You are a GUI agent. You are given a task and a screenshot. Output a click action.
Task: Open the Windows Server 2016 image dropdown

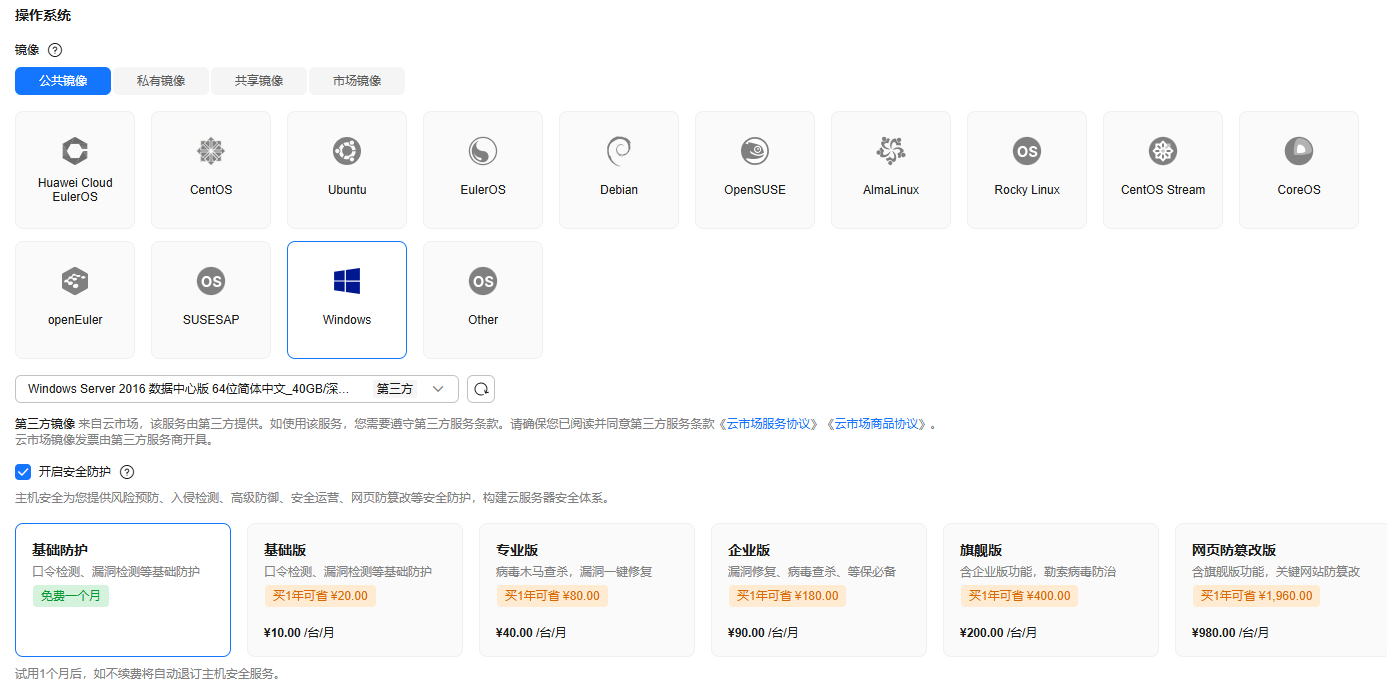(237, 389)
